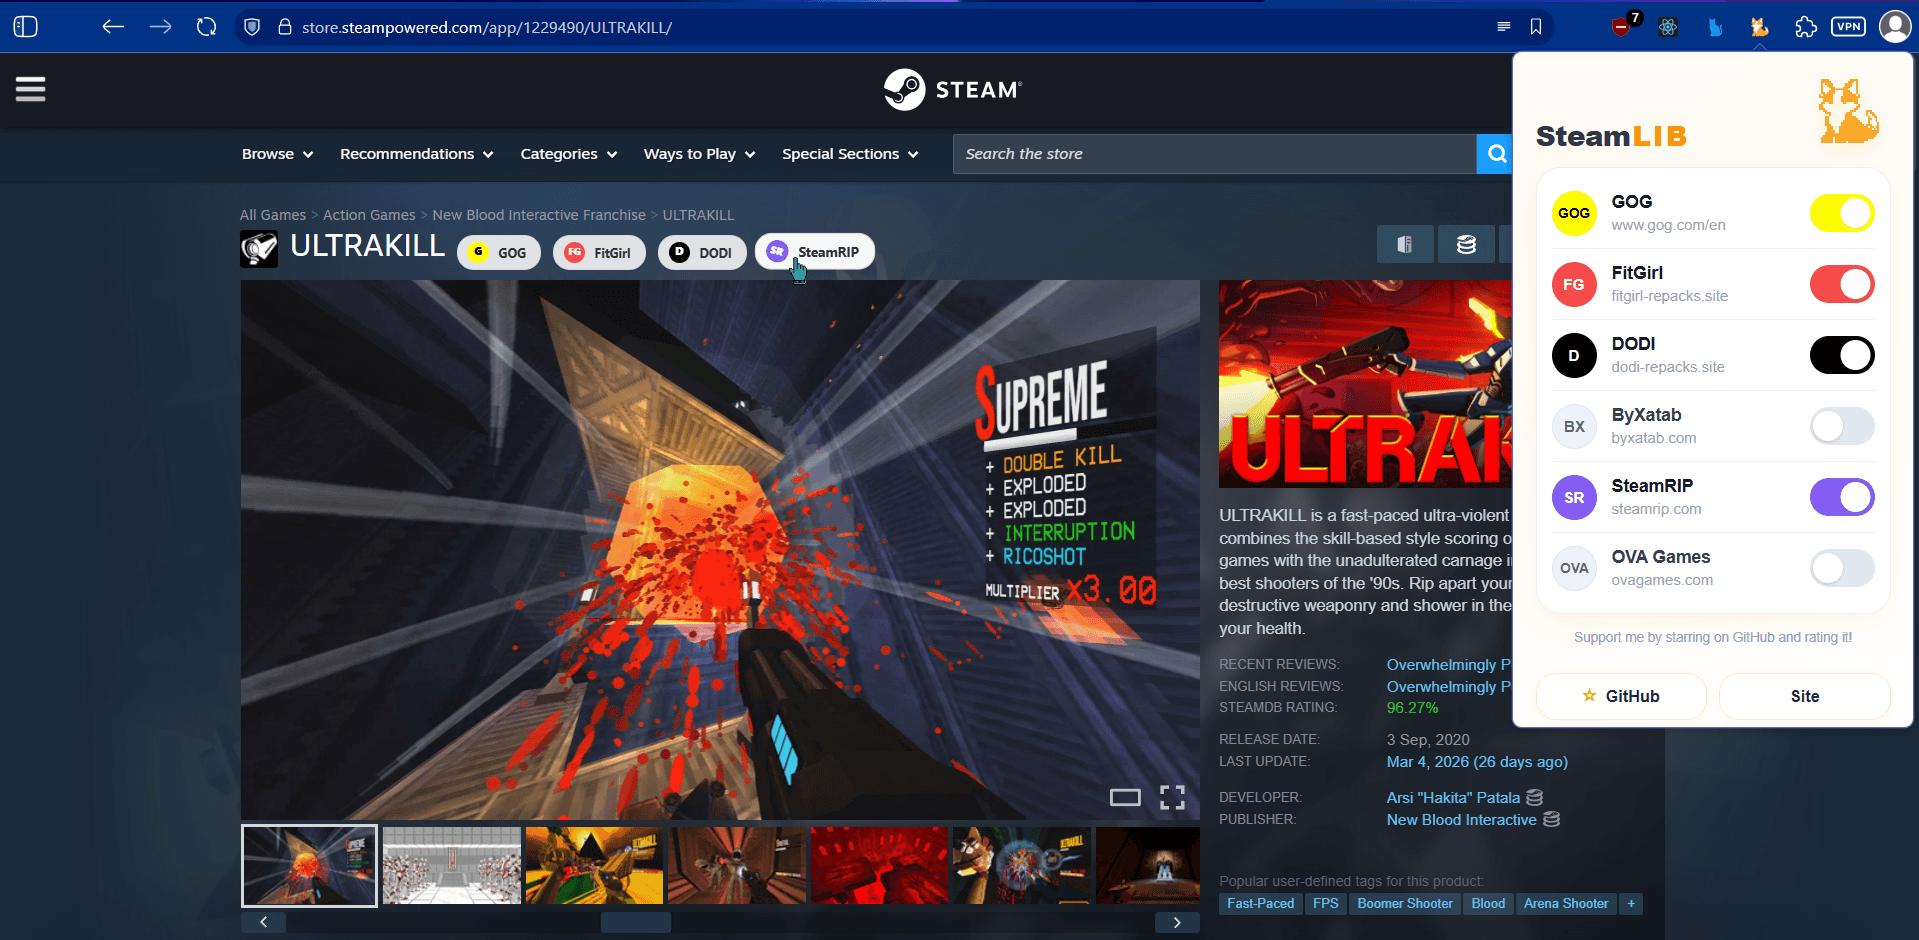Disable the GOG toggle in SteamLIB
Screen dimensions: 1919x940
coord(1842,213)
